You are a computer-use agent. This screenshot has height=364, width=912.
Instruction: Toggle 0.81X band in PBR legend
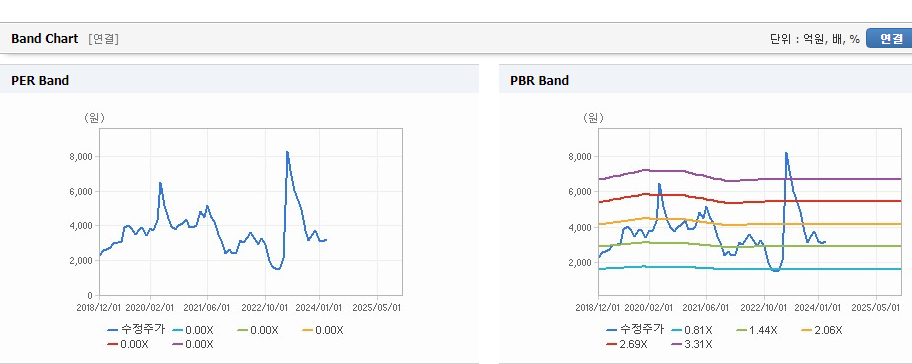coord(692,330)
